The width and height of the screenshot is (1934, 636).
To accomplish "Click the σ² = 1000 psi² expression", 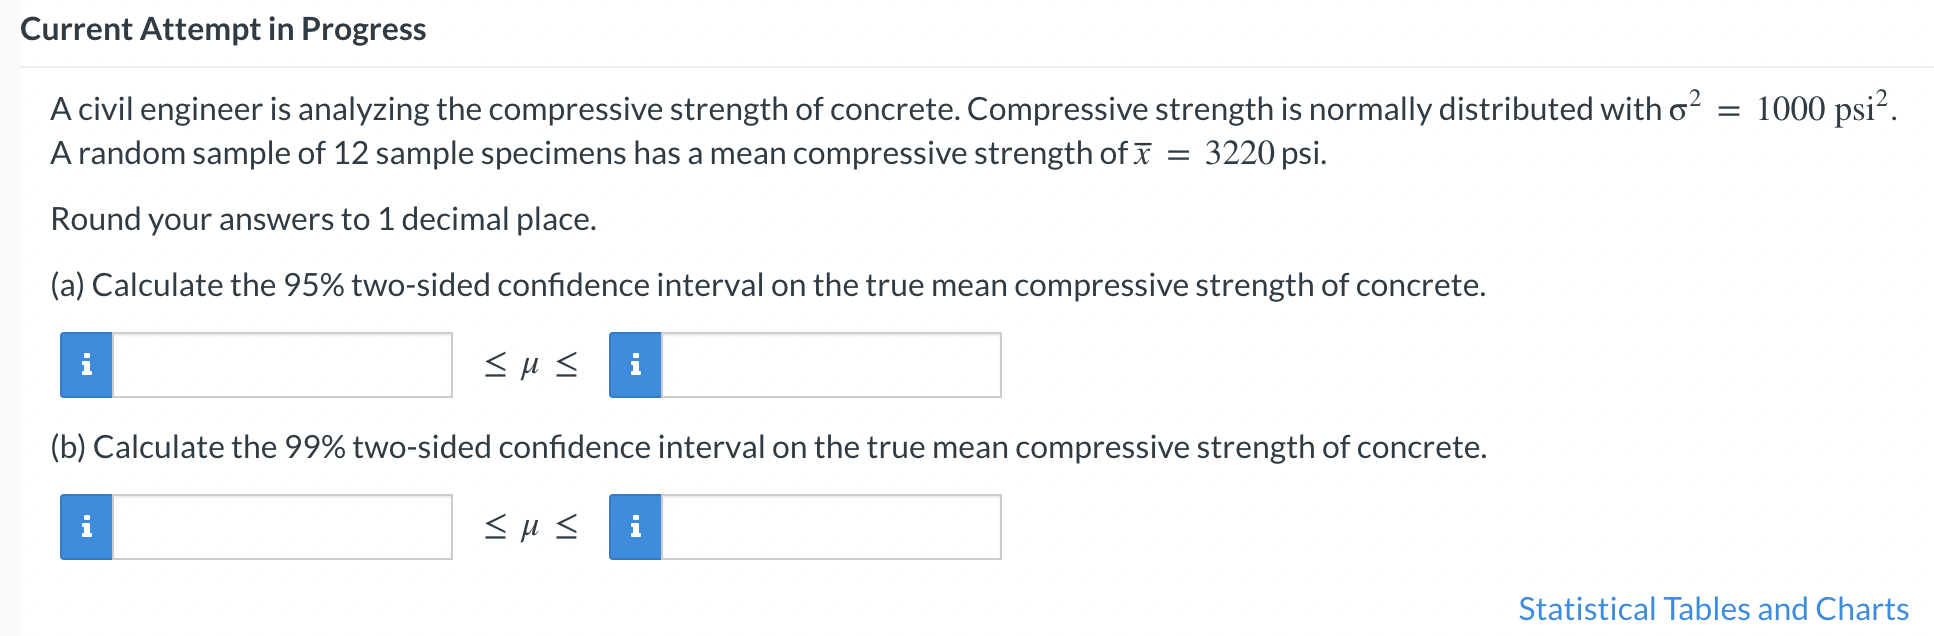I will coord(1783,106).
